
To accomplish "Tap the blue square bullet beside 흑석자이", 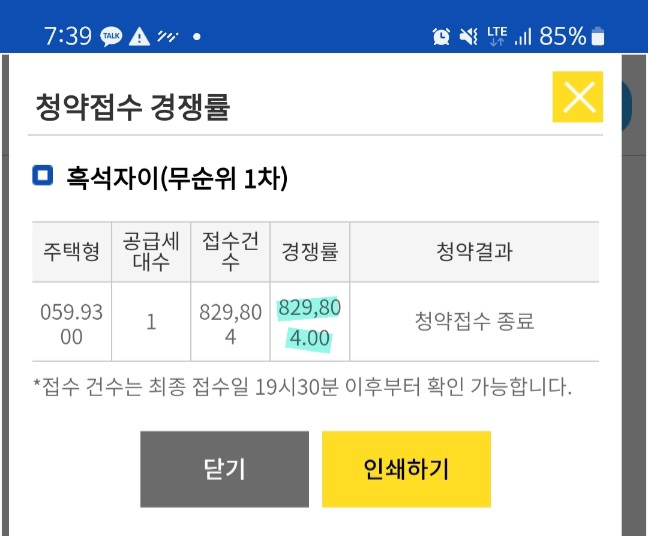I will click(x=43, y=175).
